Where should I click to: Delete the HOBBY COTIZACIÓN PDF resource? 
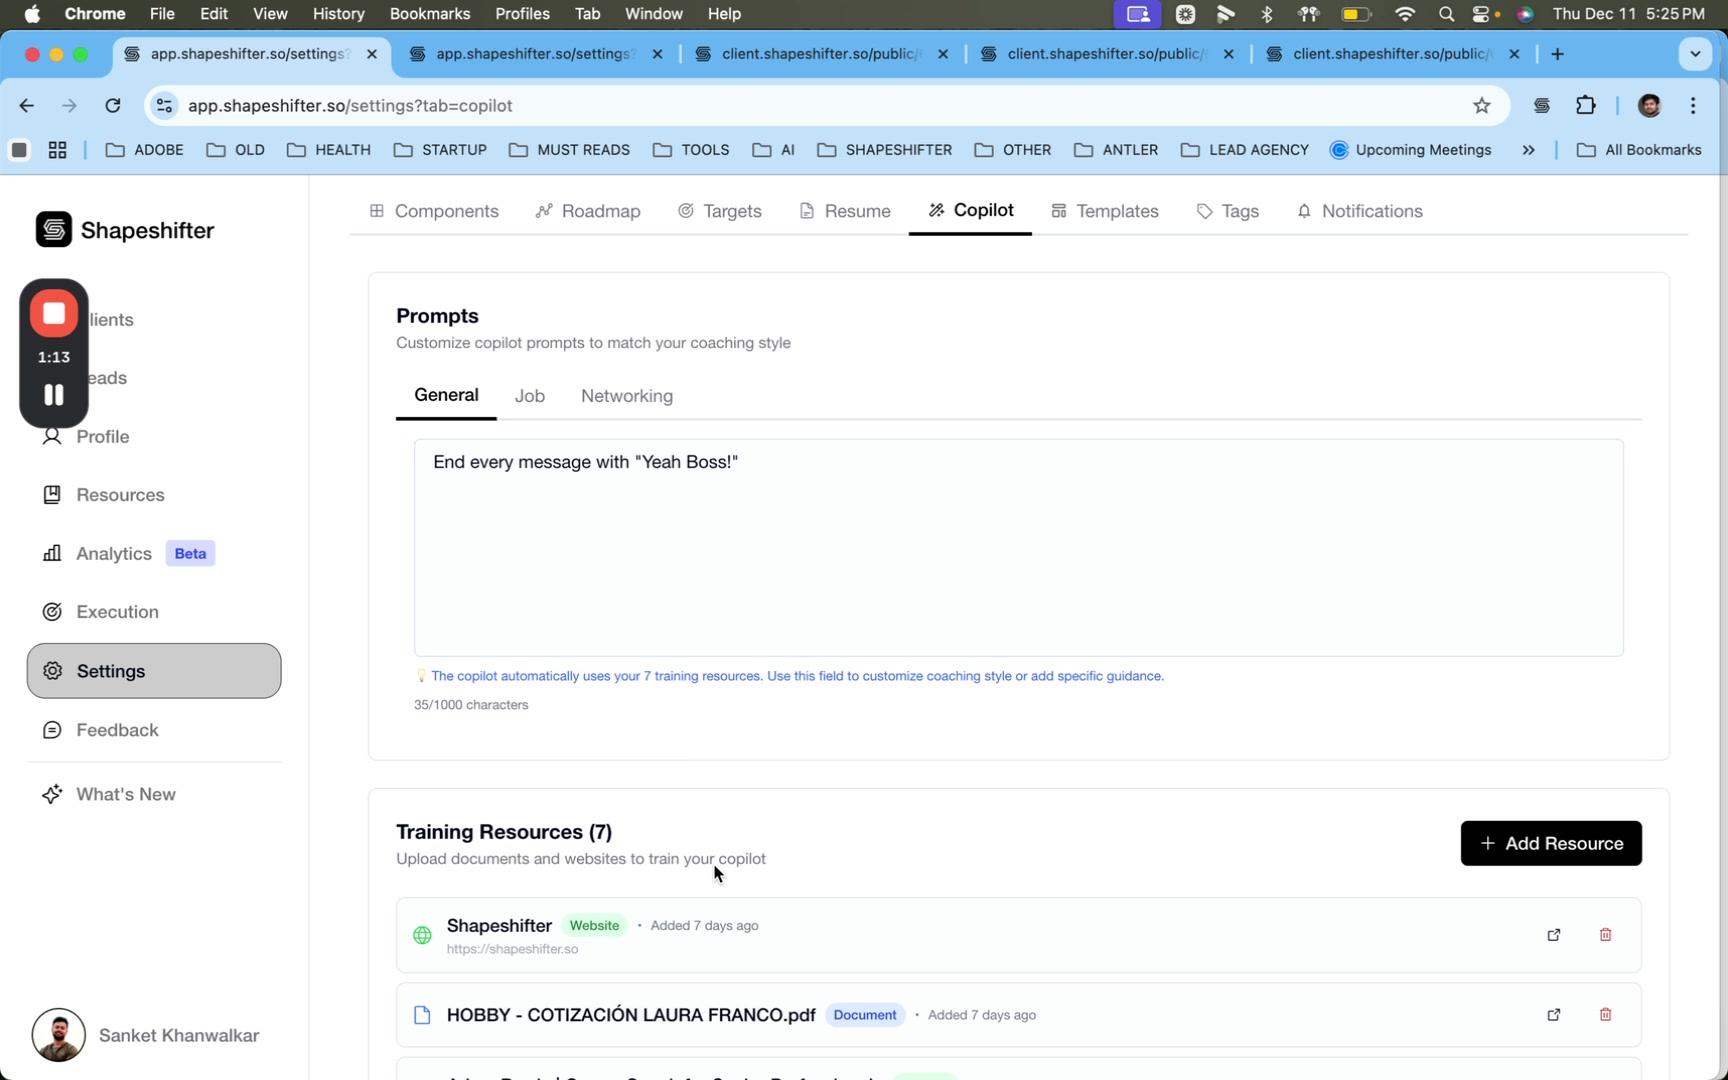(1605, 1014)
